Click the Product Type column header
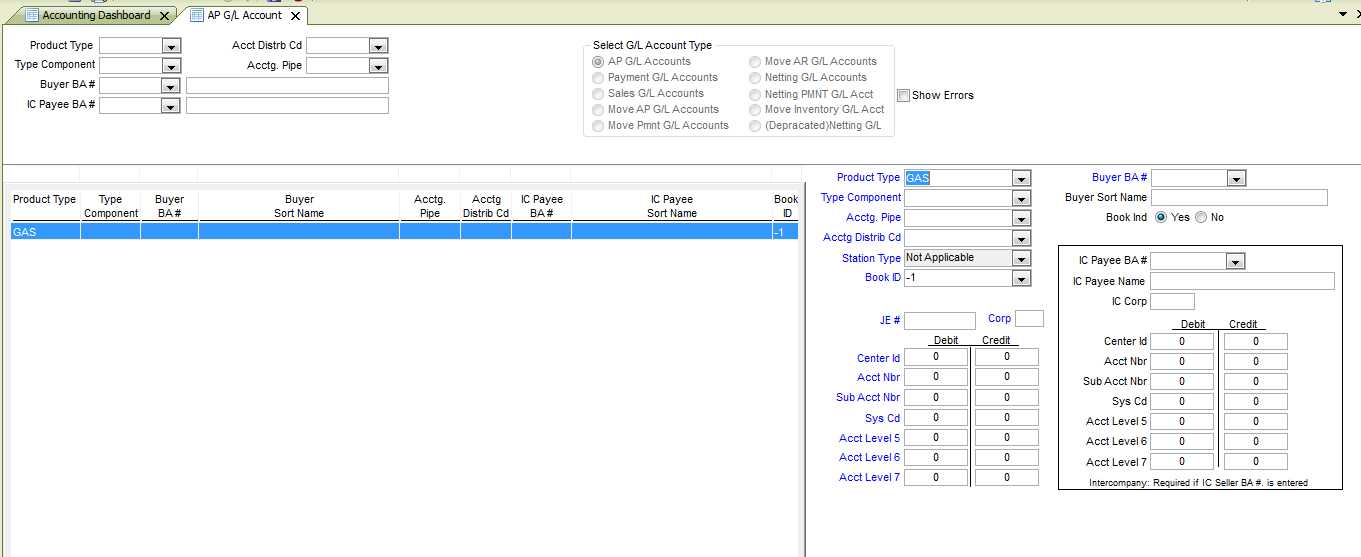The height and width of the screenshot is (557, 1361). tap(44, 200)
